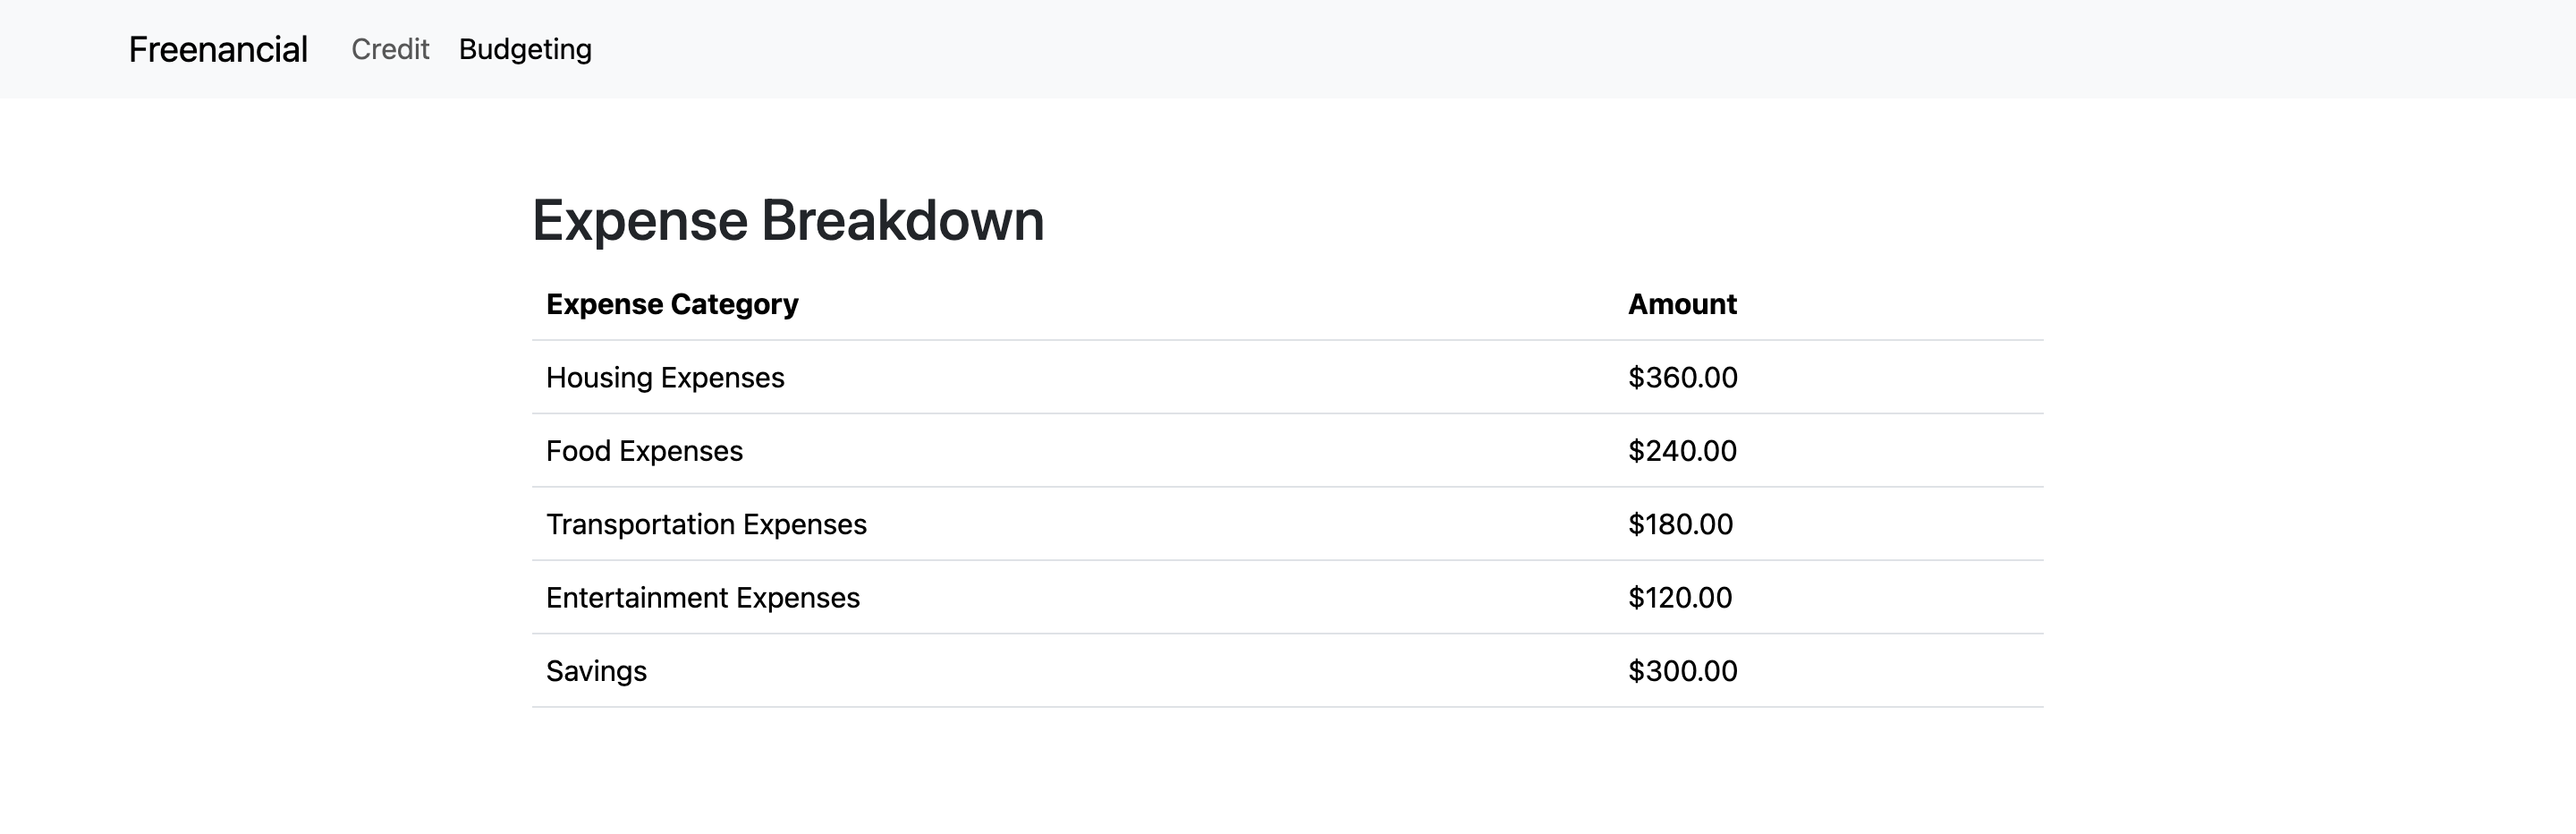Click empty gray navbar area right of Budgeting
Viewport: 2576px width, 834px height.
[x=1500, y=49]
